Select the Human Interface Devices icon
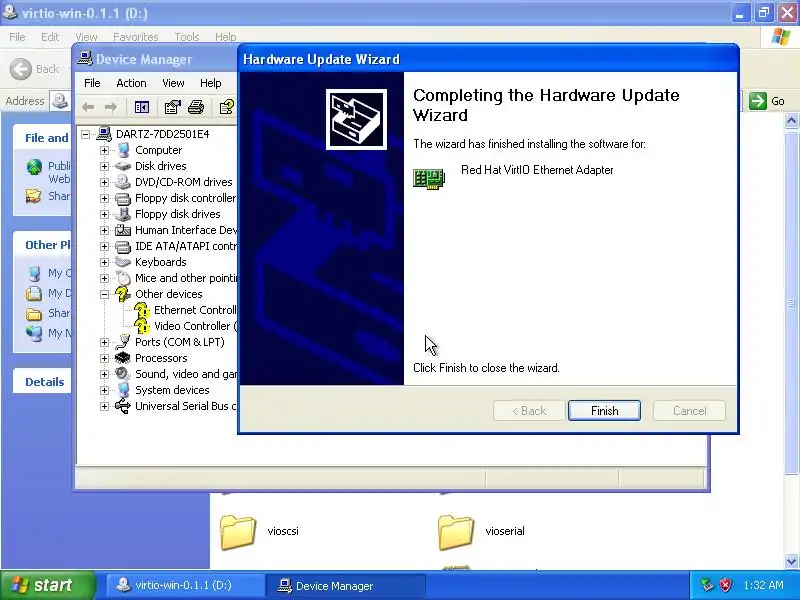The width and height of the screenshot is (800, 600). (123, 230)
